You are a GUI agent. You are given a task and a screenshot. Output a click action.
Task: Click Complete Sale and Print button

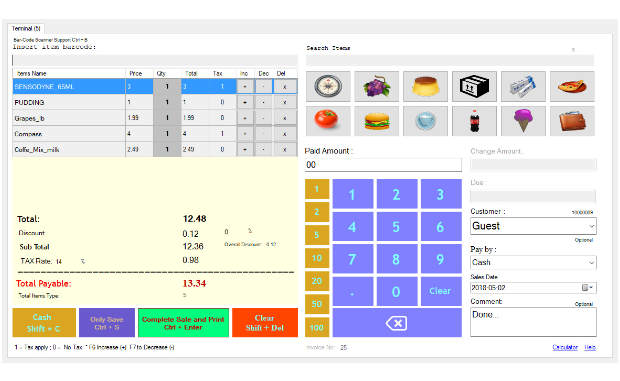[183, 323]
